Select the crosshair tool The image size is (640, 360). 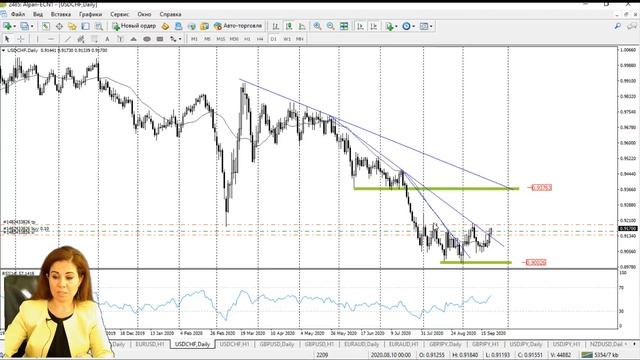click(x=21, y=39)
